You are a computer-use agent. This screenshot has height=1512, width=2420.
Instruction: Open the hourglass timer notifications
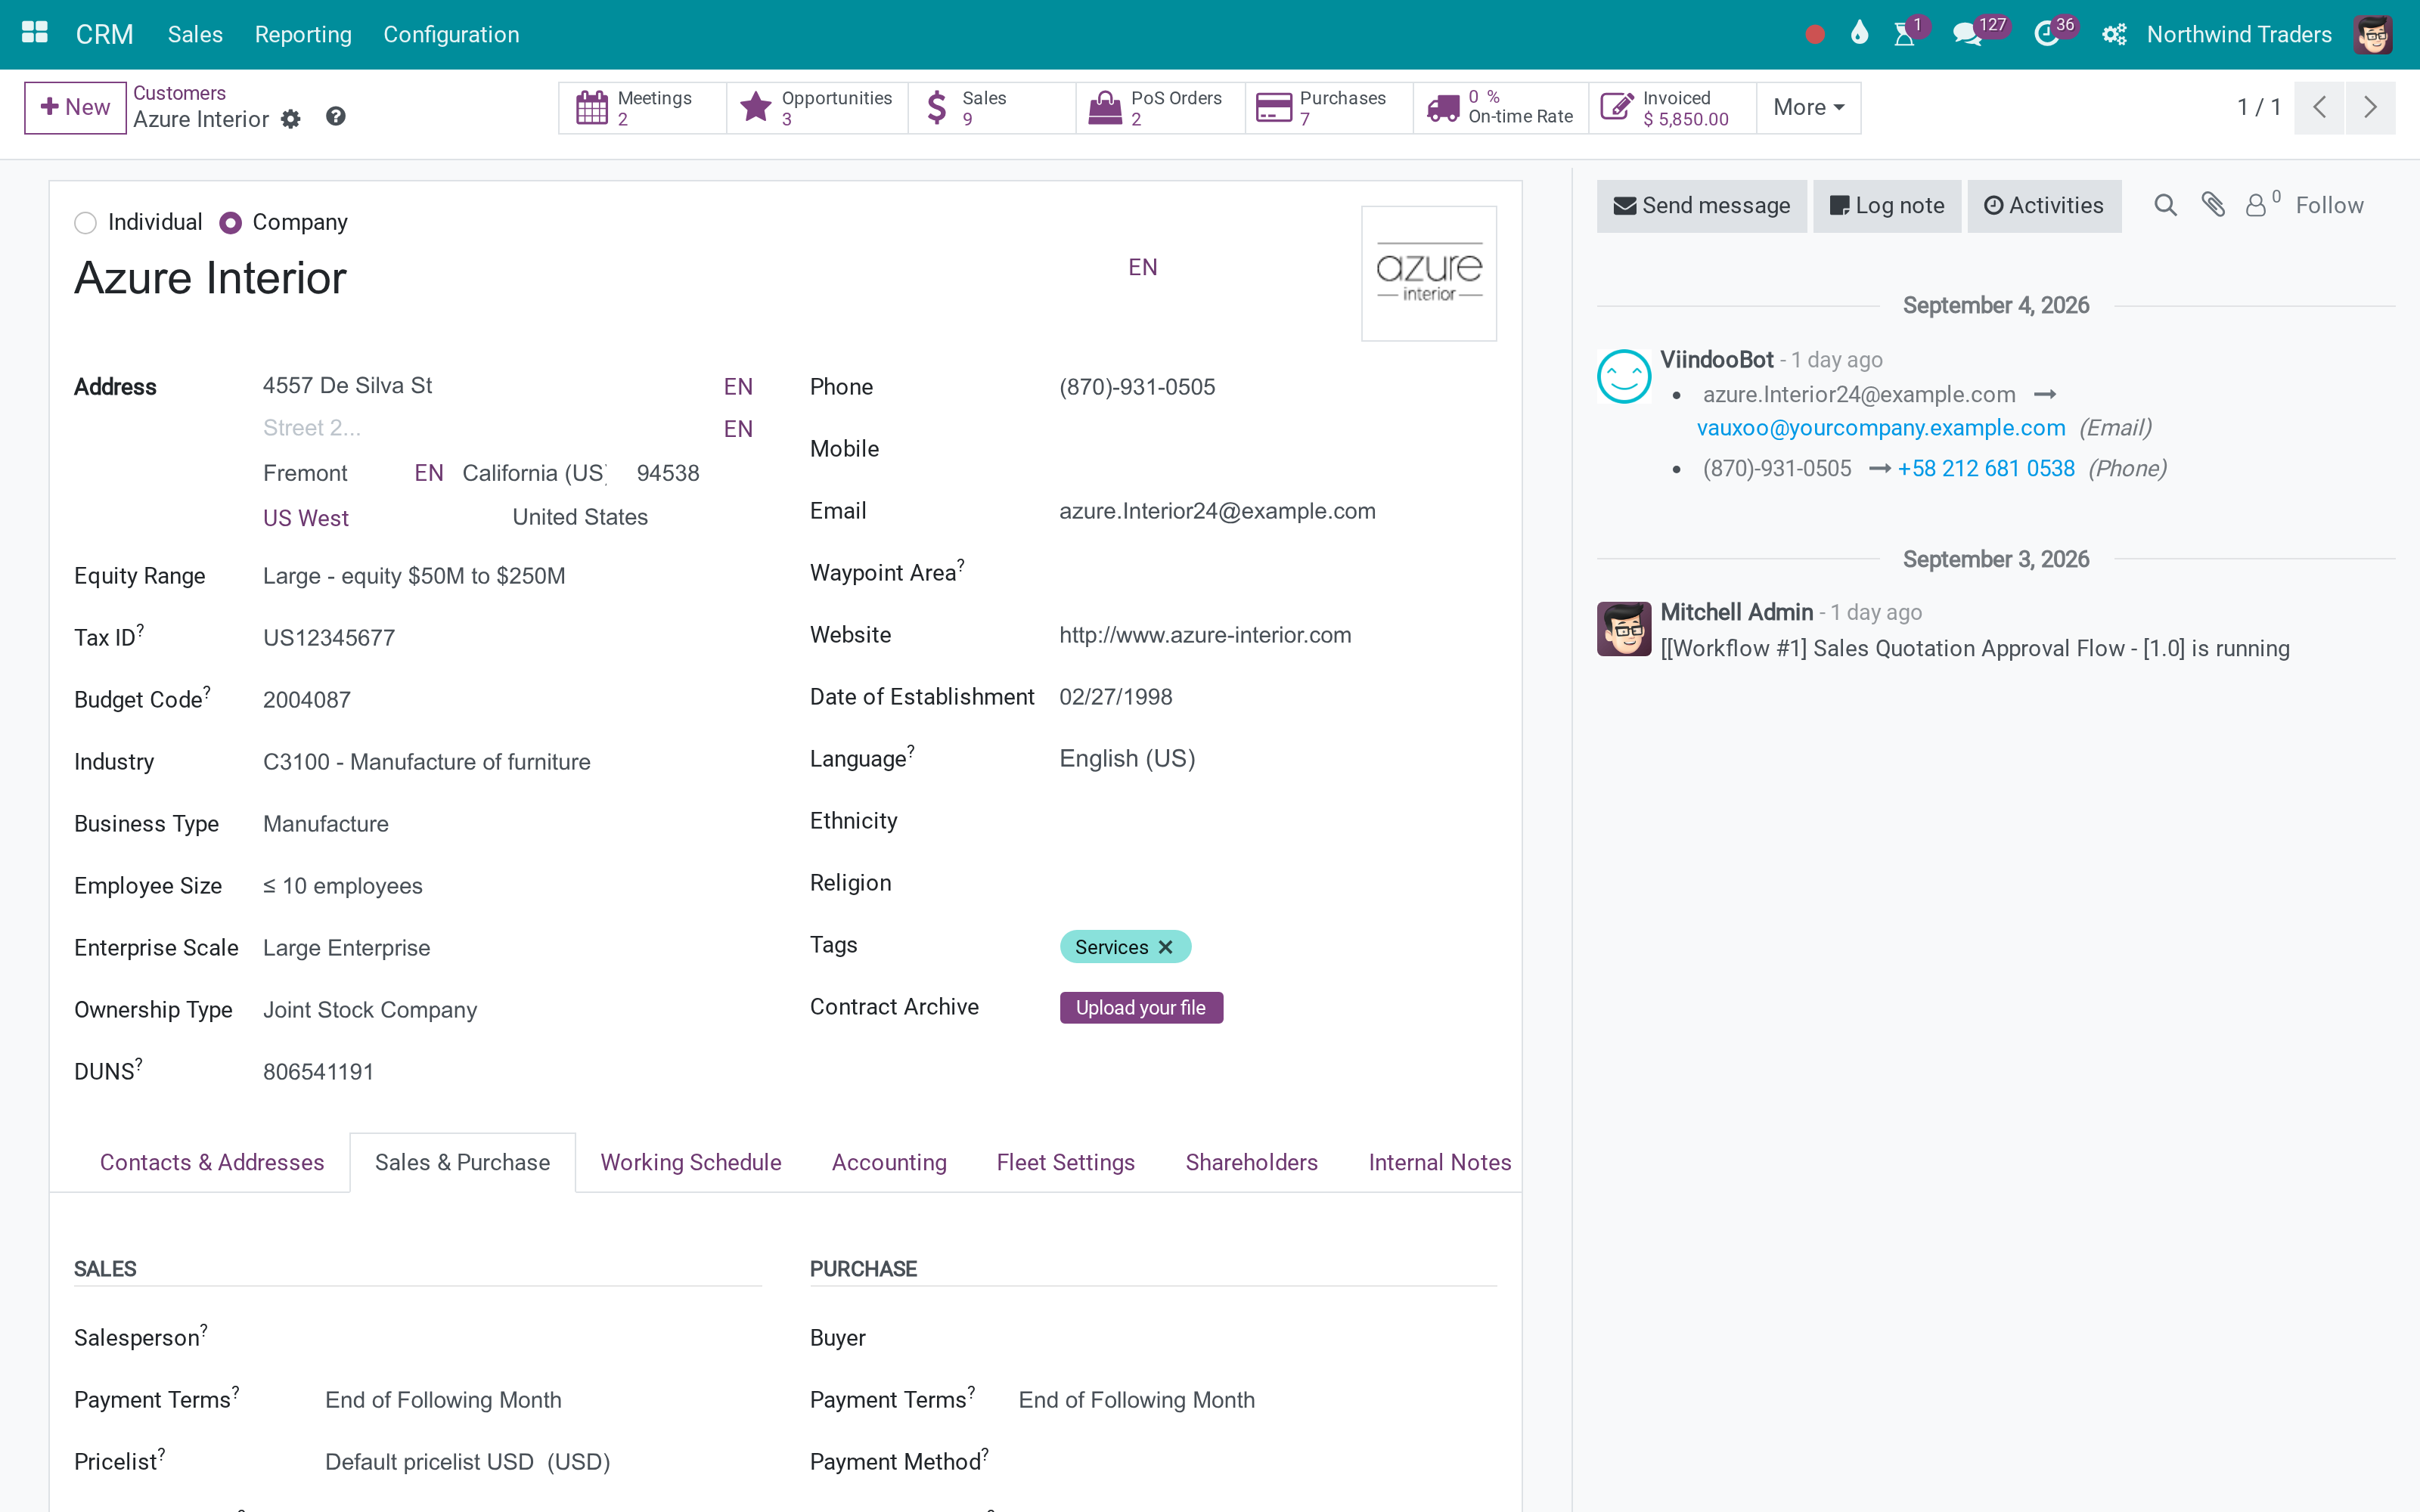pos(1905,34)
